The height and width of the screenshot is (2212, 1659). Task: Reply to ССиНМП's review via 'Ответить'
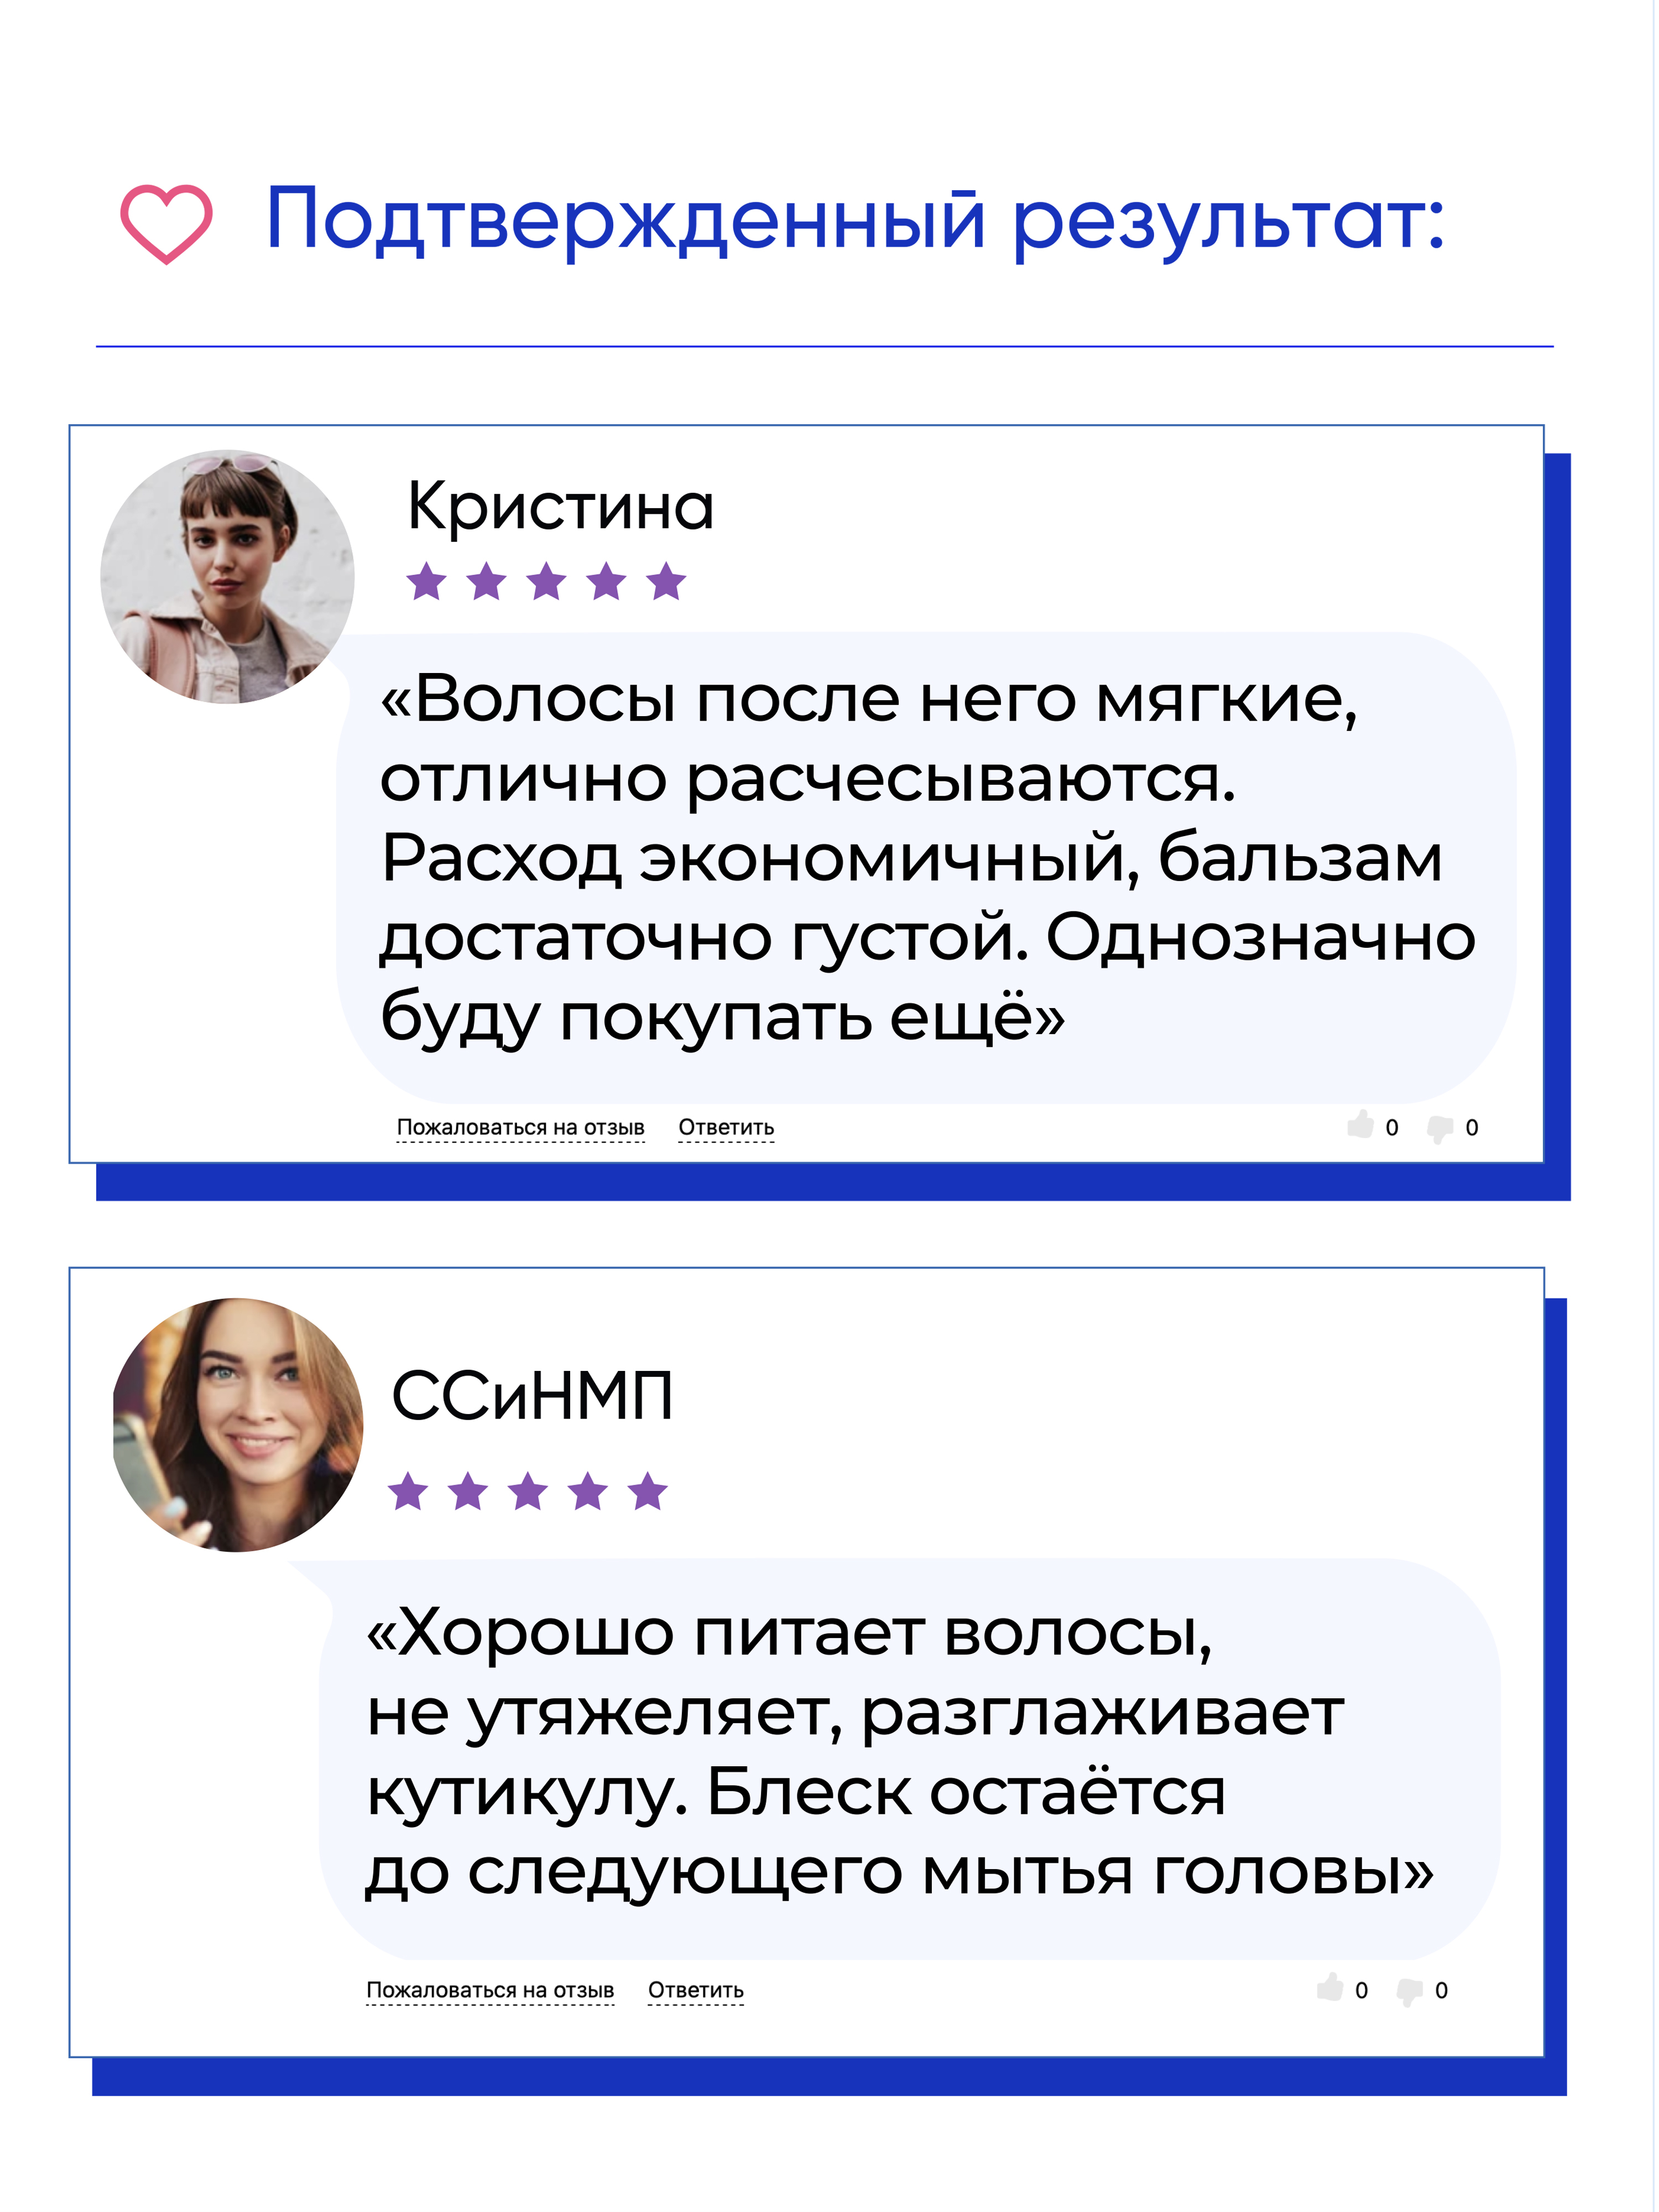(696, 1990)
